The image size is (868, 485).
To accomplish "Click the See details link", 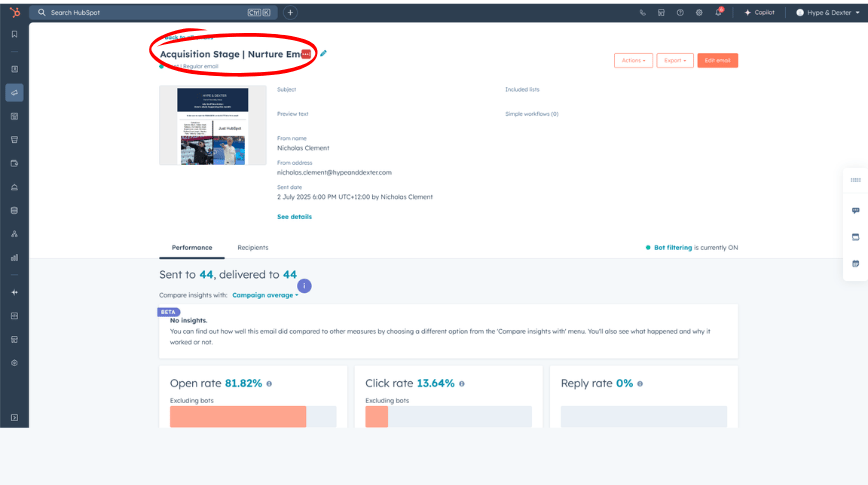I will tap(294, 216).
